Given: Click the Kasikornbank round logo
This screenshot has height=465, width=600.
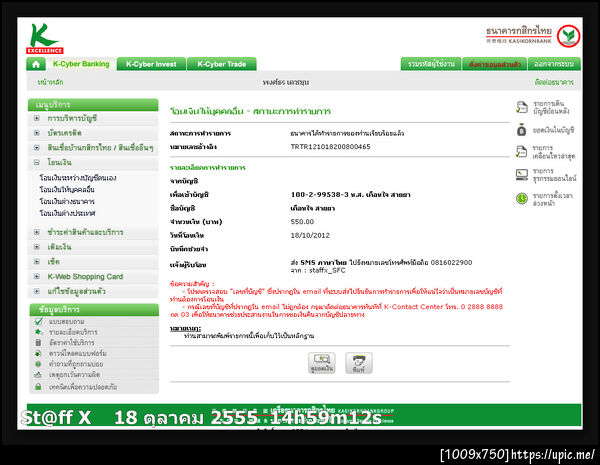Looking at the screenshot, I should [568, 36].
